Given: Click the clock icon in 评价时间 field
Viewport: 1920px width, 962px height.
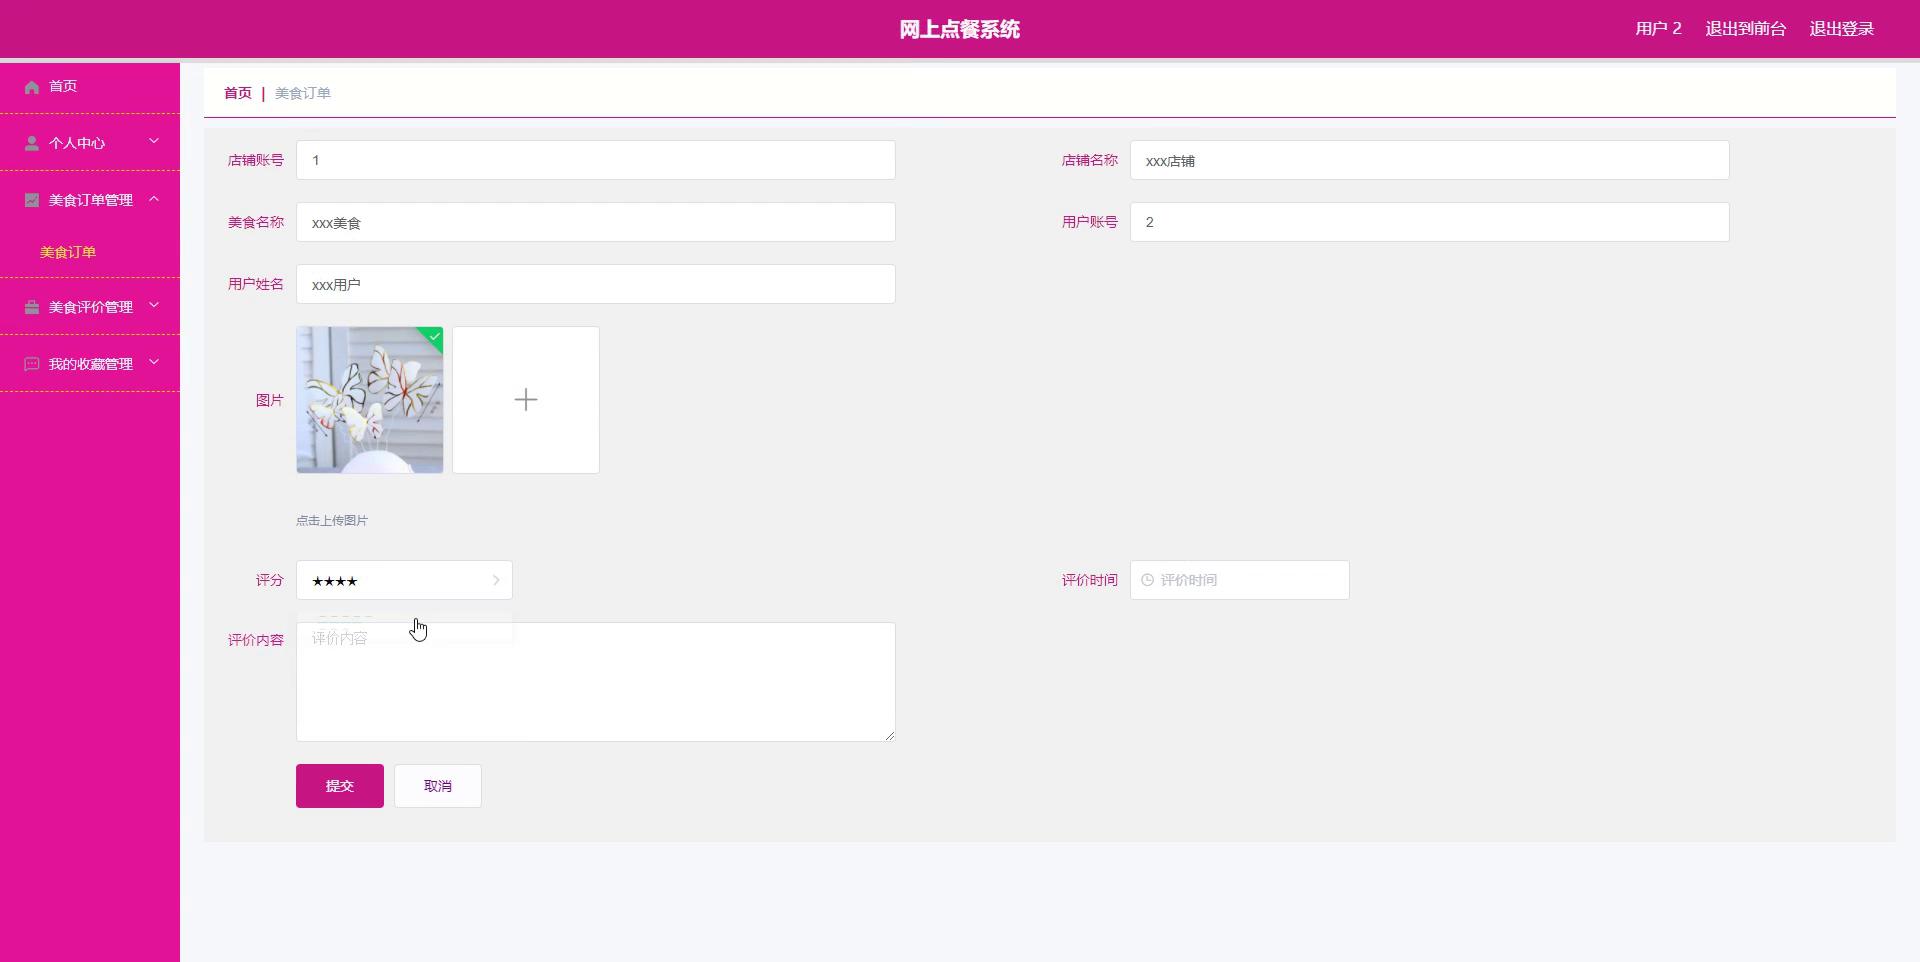Looking at the screenshot, I should tap(1147, 580).
